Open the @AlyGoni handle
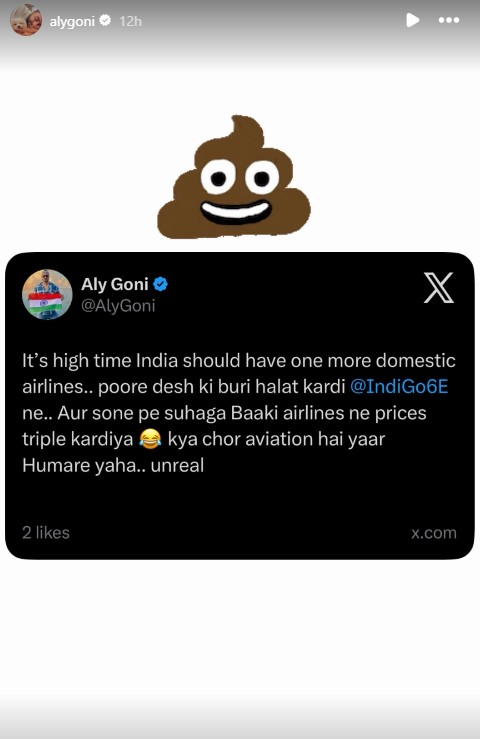Screen dimensions: 480x739 (x=118, y=306)
